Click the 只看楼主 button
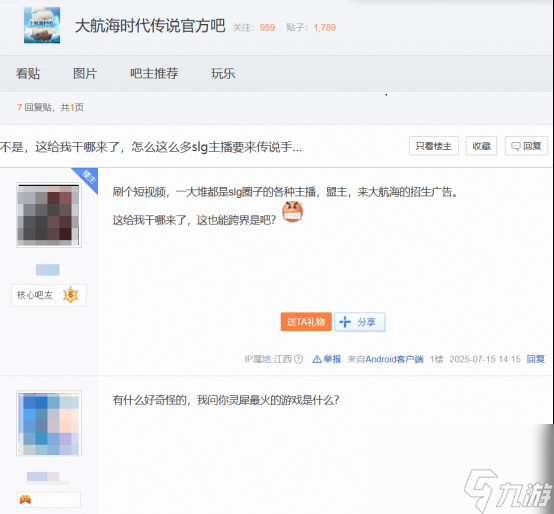Viewport: 554px width, 514px height. click(434, 146)
